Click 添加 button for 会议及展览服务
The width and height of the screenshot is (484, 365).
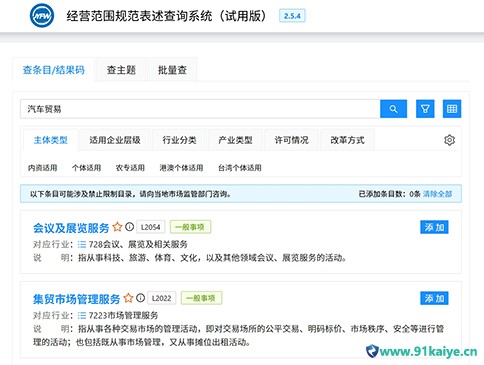(x=434, y=227)
